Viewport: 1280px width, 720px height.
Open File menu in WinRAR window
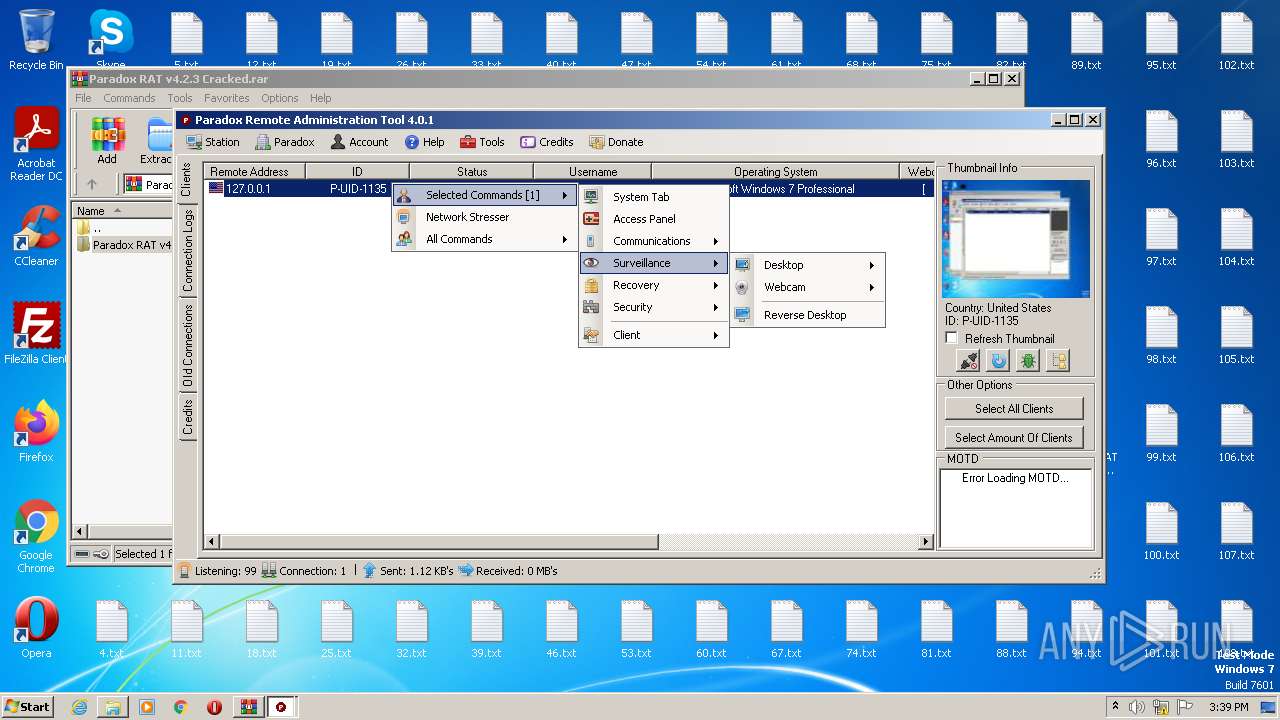tap(83, 98)
